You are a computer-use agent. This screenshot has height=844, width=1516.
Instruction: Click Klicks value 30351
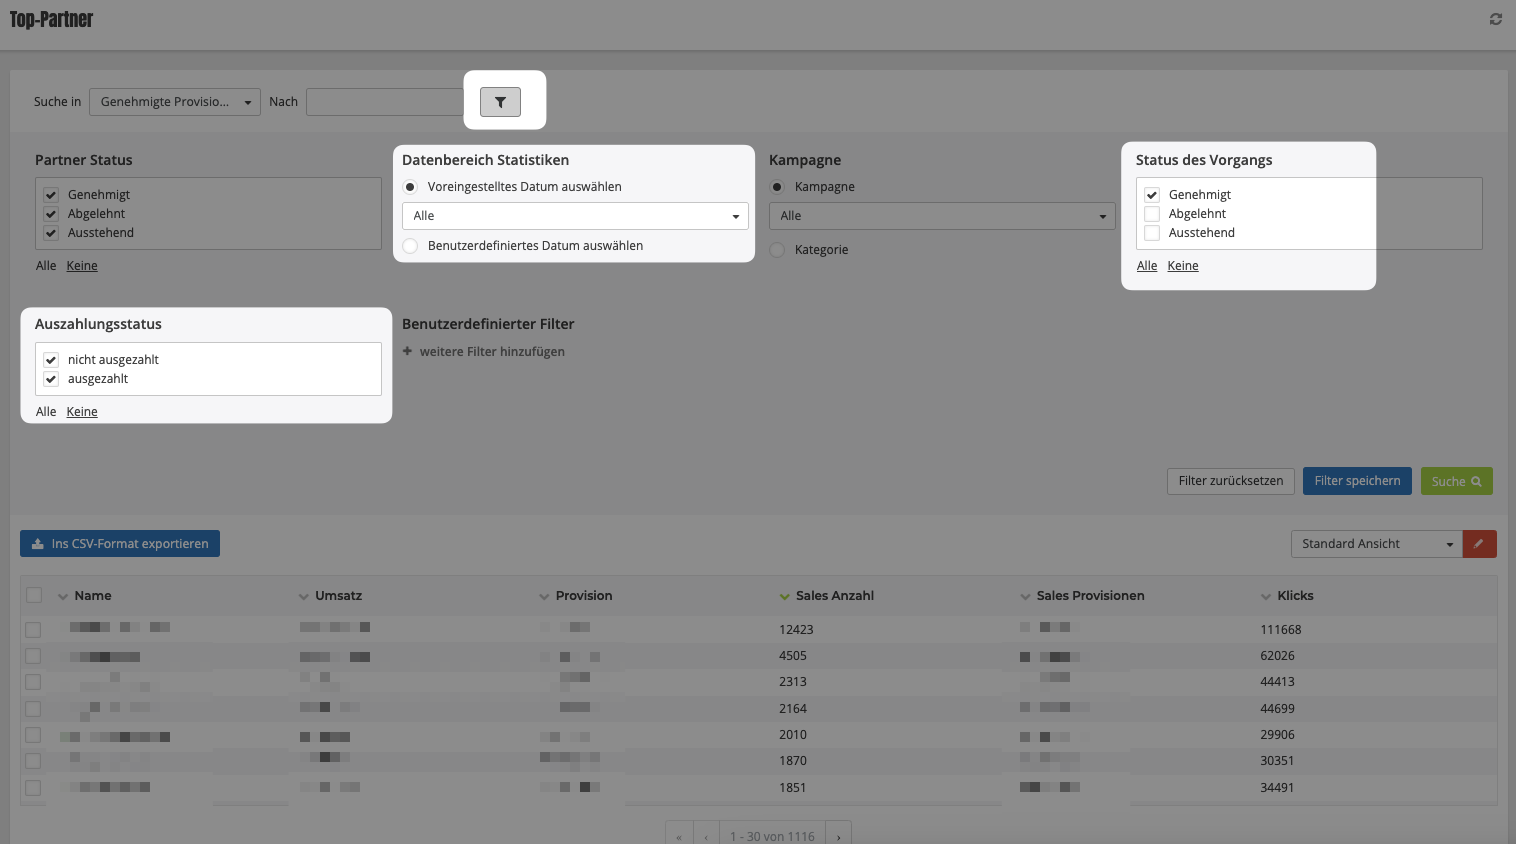click(1278, 761)
